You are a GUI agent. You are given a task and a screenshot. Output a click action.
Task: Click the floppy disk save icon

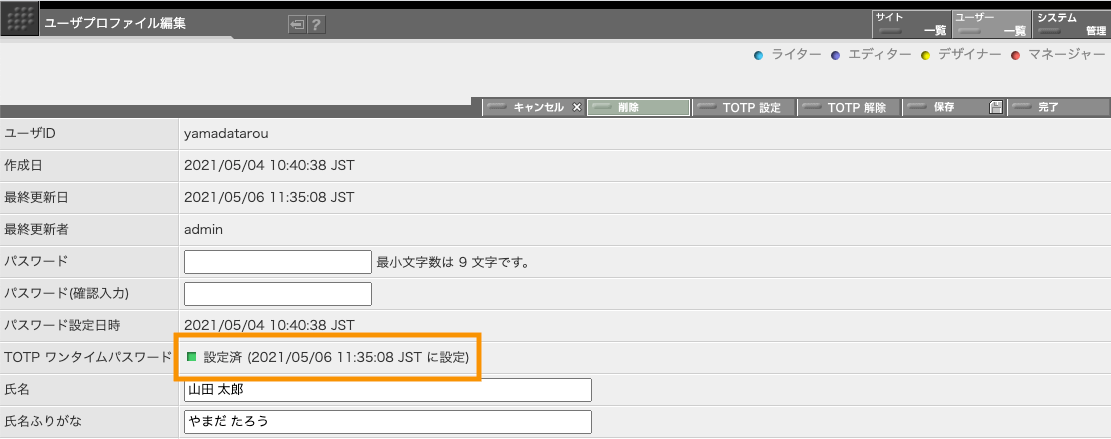[x=996, y=108]
